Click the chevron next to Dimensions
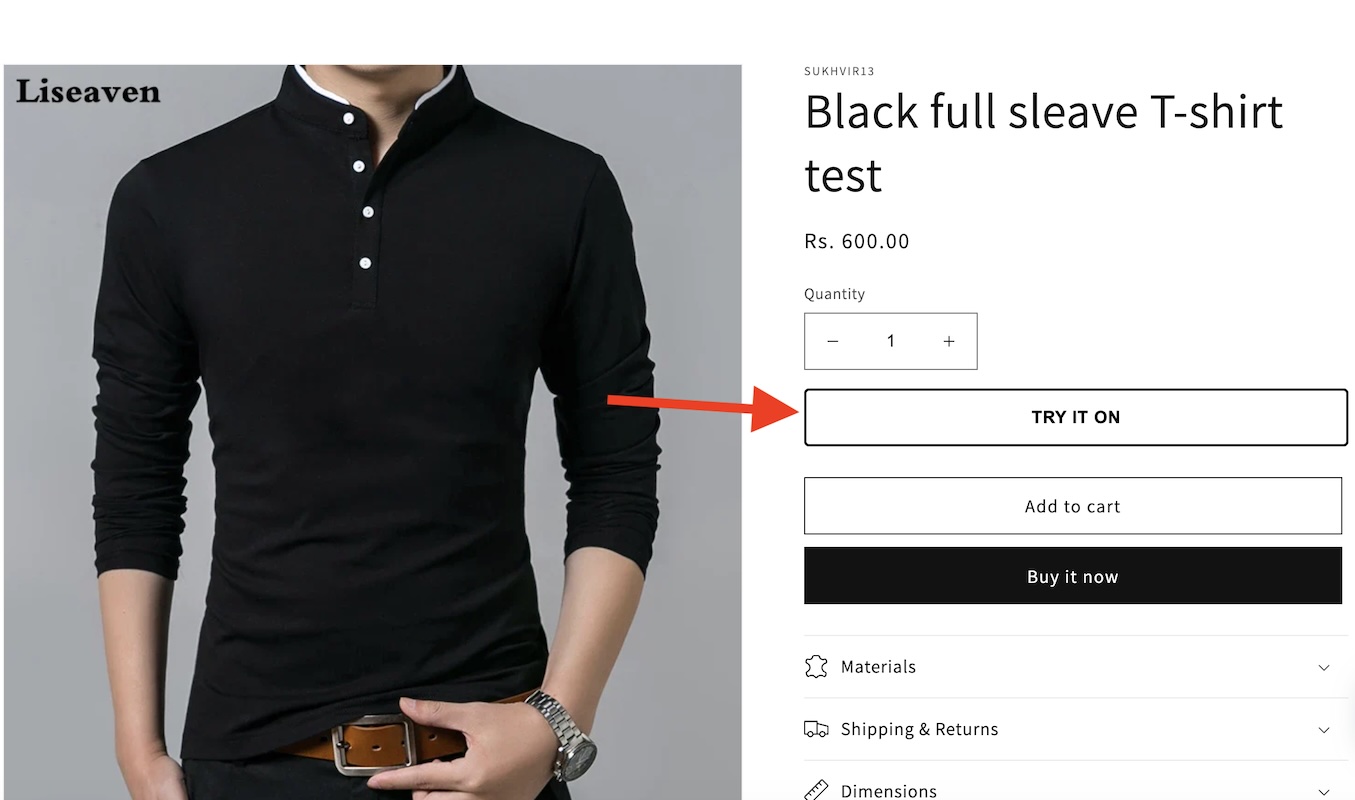 coord(1323,790)
